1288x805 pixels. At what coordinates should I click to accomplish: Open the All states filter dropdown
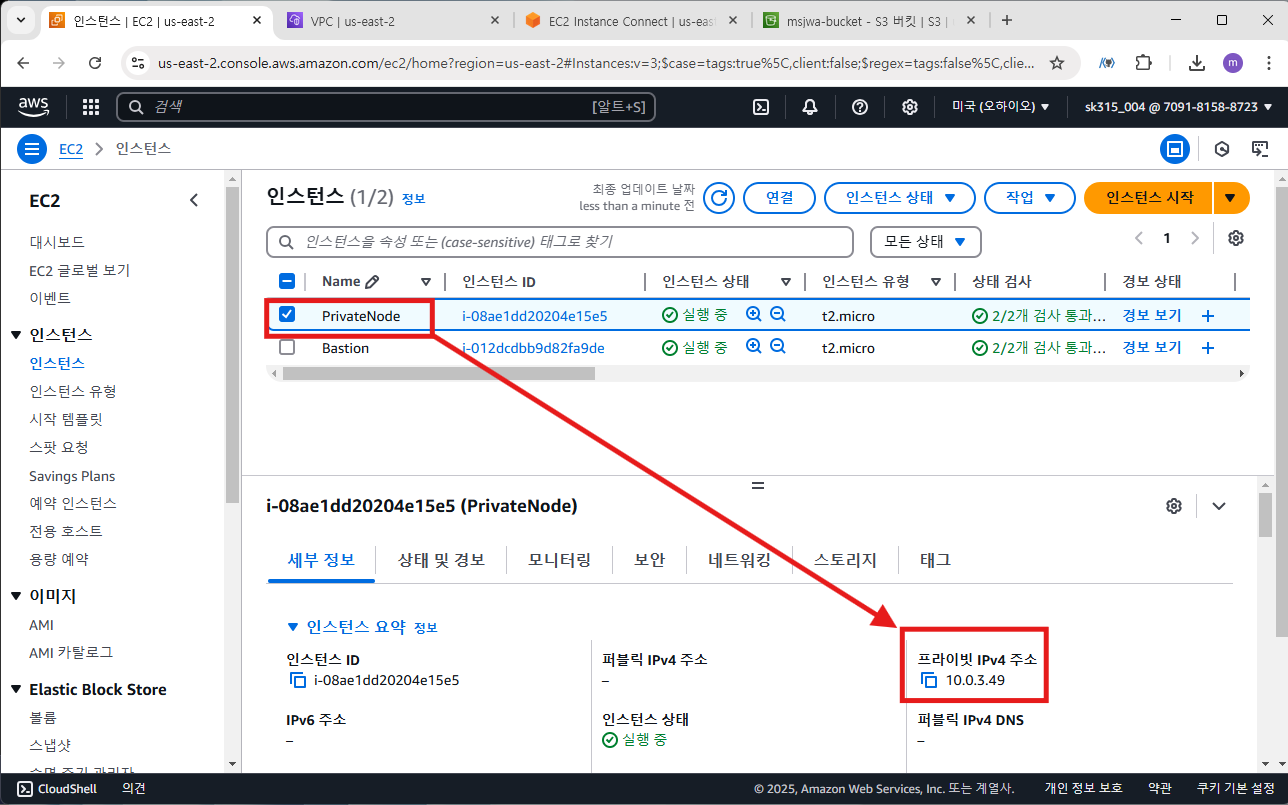926,242
